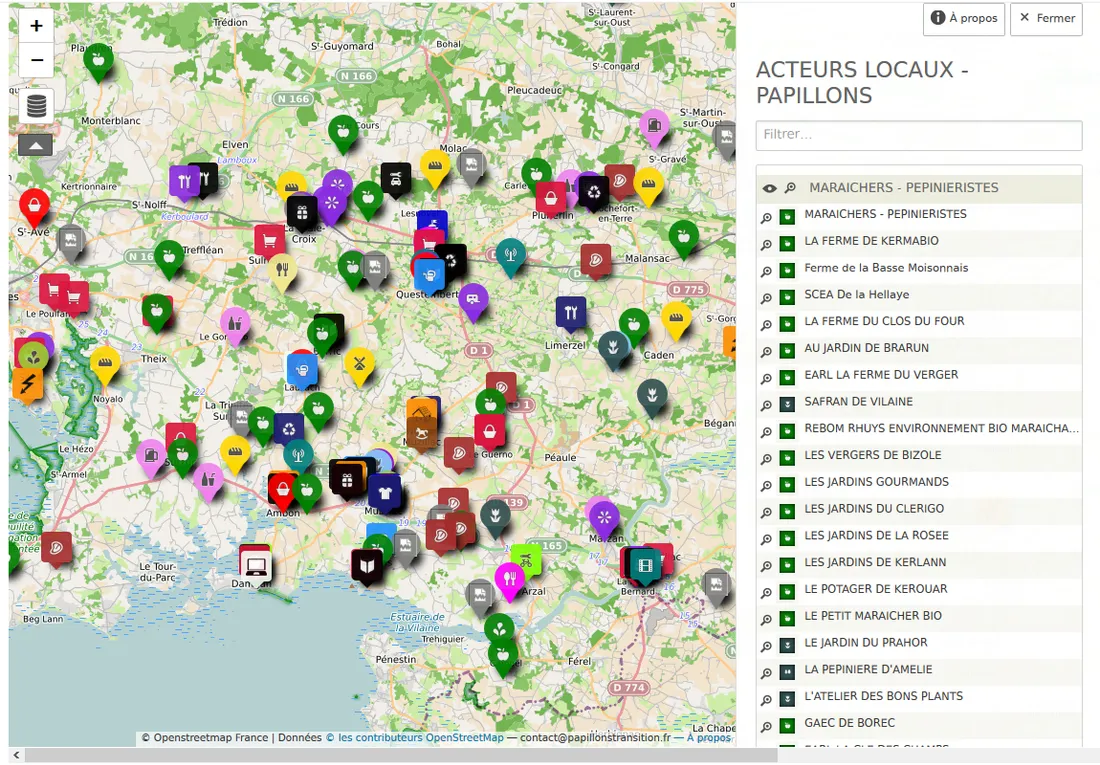The width and height of the screenshot is (1100, 765).
Task: Zoom in on the map
Action: click(36, 26)
